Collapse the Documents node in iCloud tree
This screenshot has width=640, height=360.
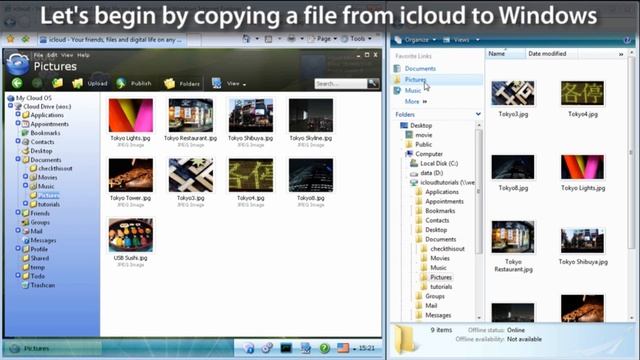[18, 159]
